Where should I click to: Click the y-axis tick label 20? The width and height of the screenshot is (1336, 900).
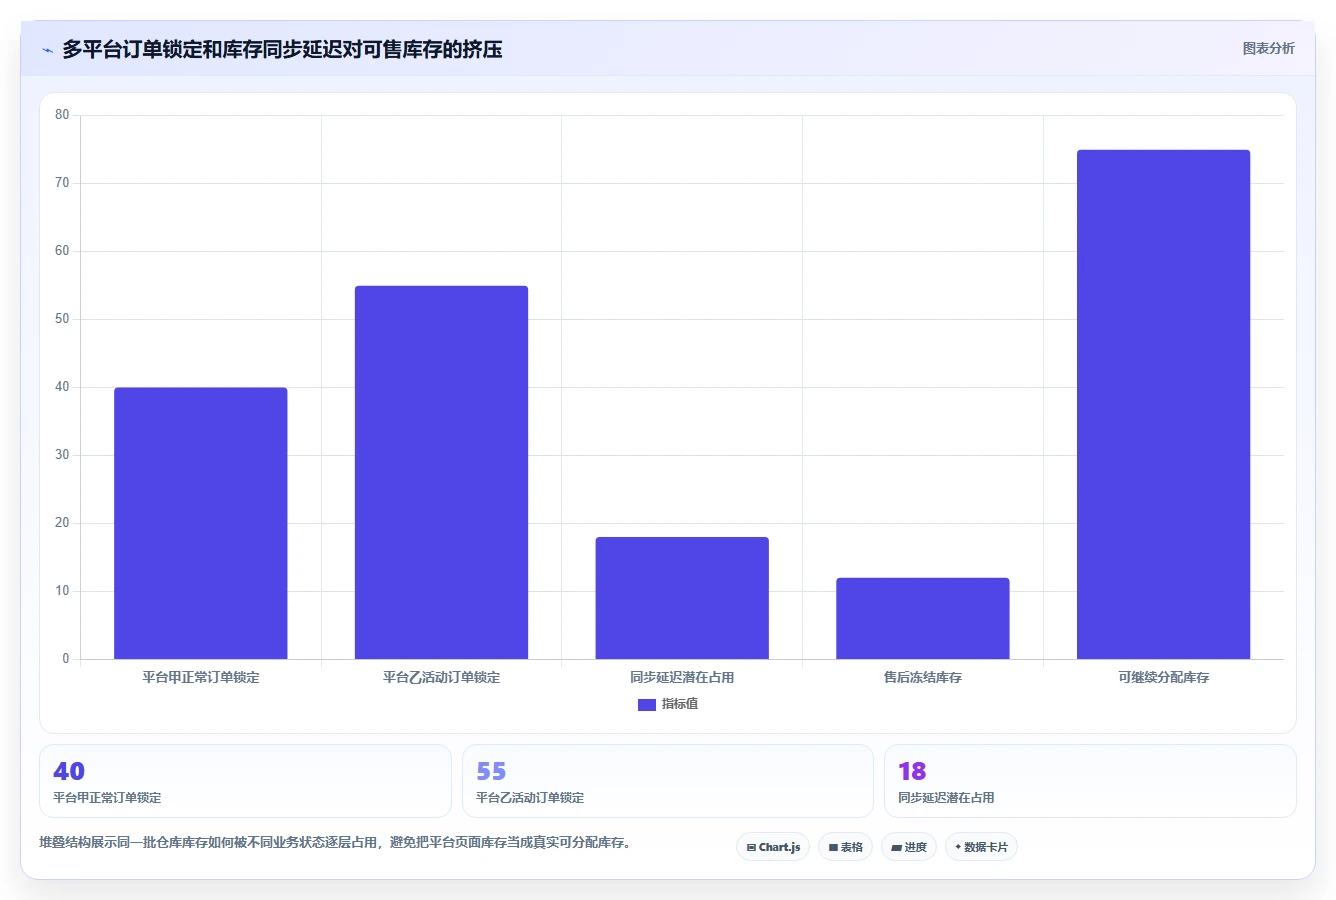pos(62,523)
